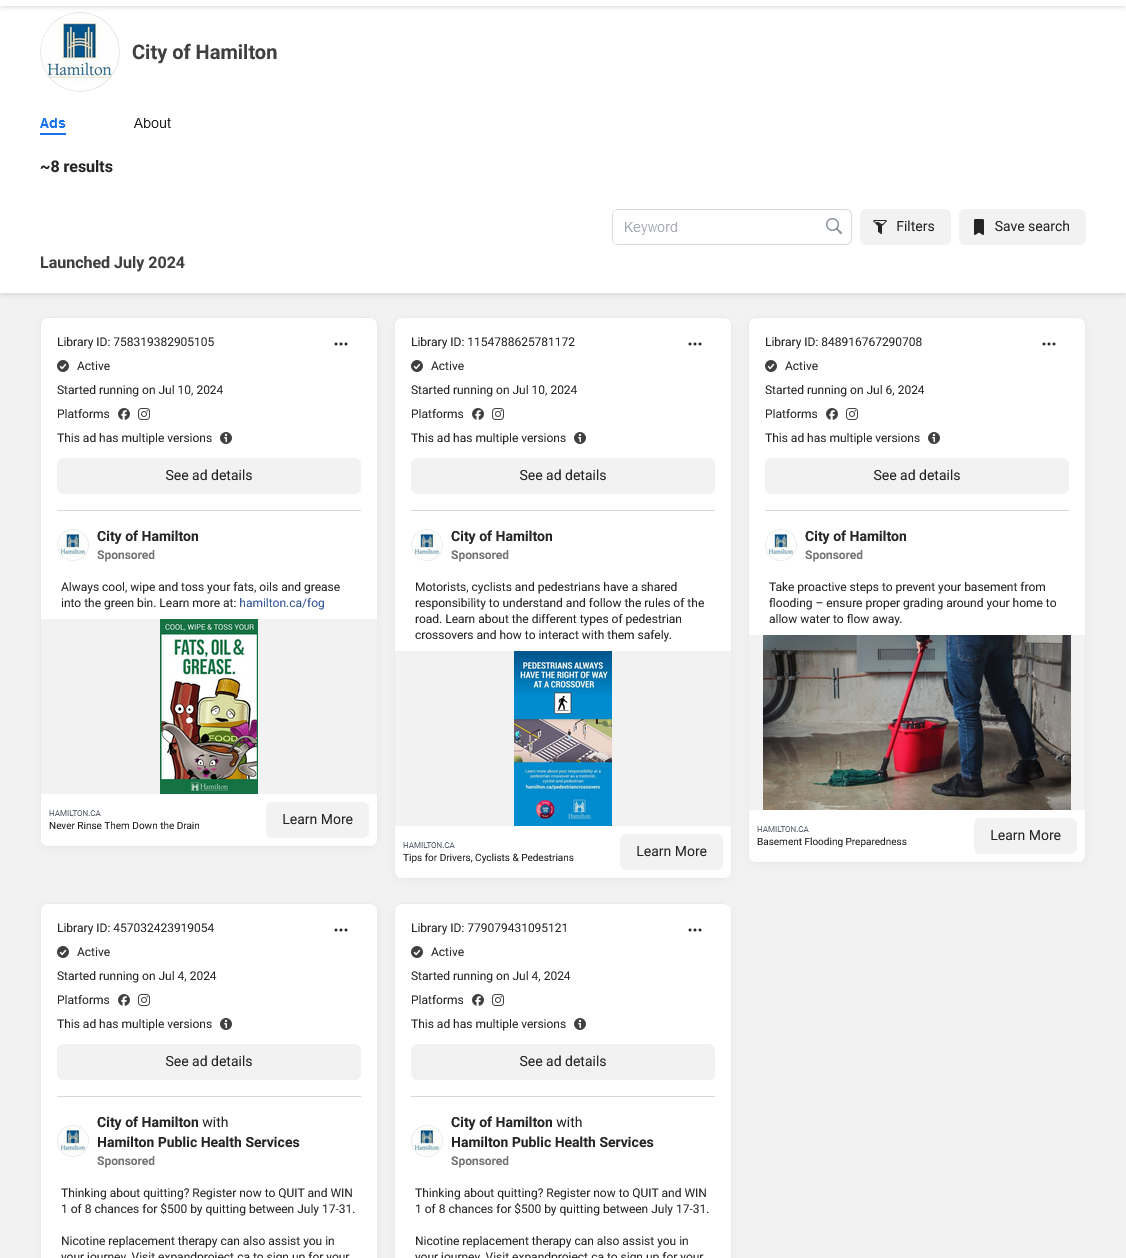Click Hamilton Public Health Services on ad 779079431095121

tap(552, 1142)
